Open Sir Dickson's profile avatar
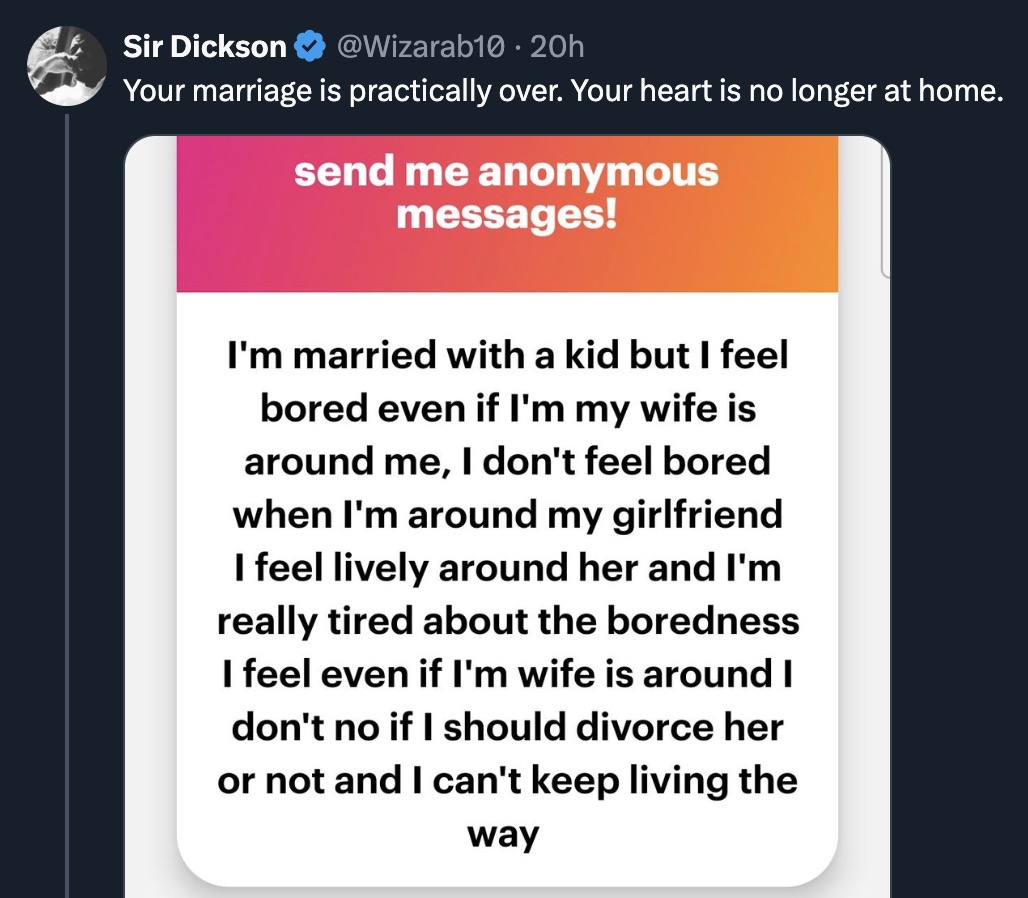1028x898 pixels. [x=65, y=65]
